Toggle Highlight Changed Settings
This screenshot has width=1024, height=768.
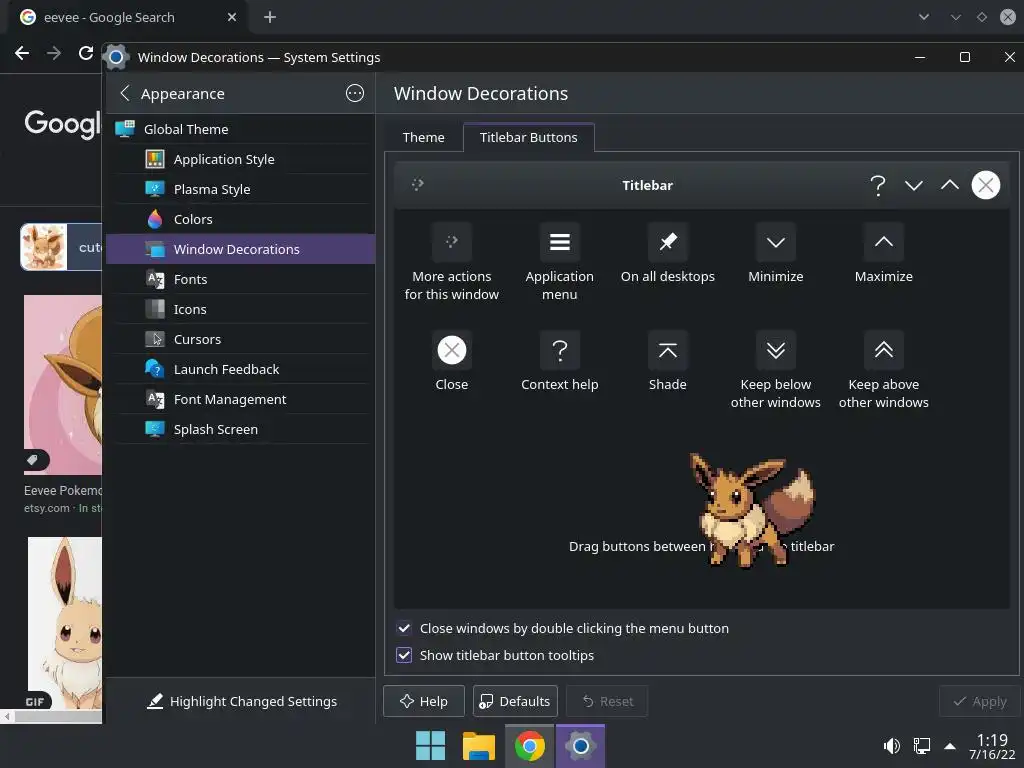(x=242, y=701)
